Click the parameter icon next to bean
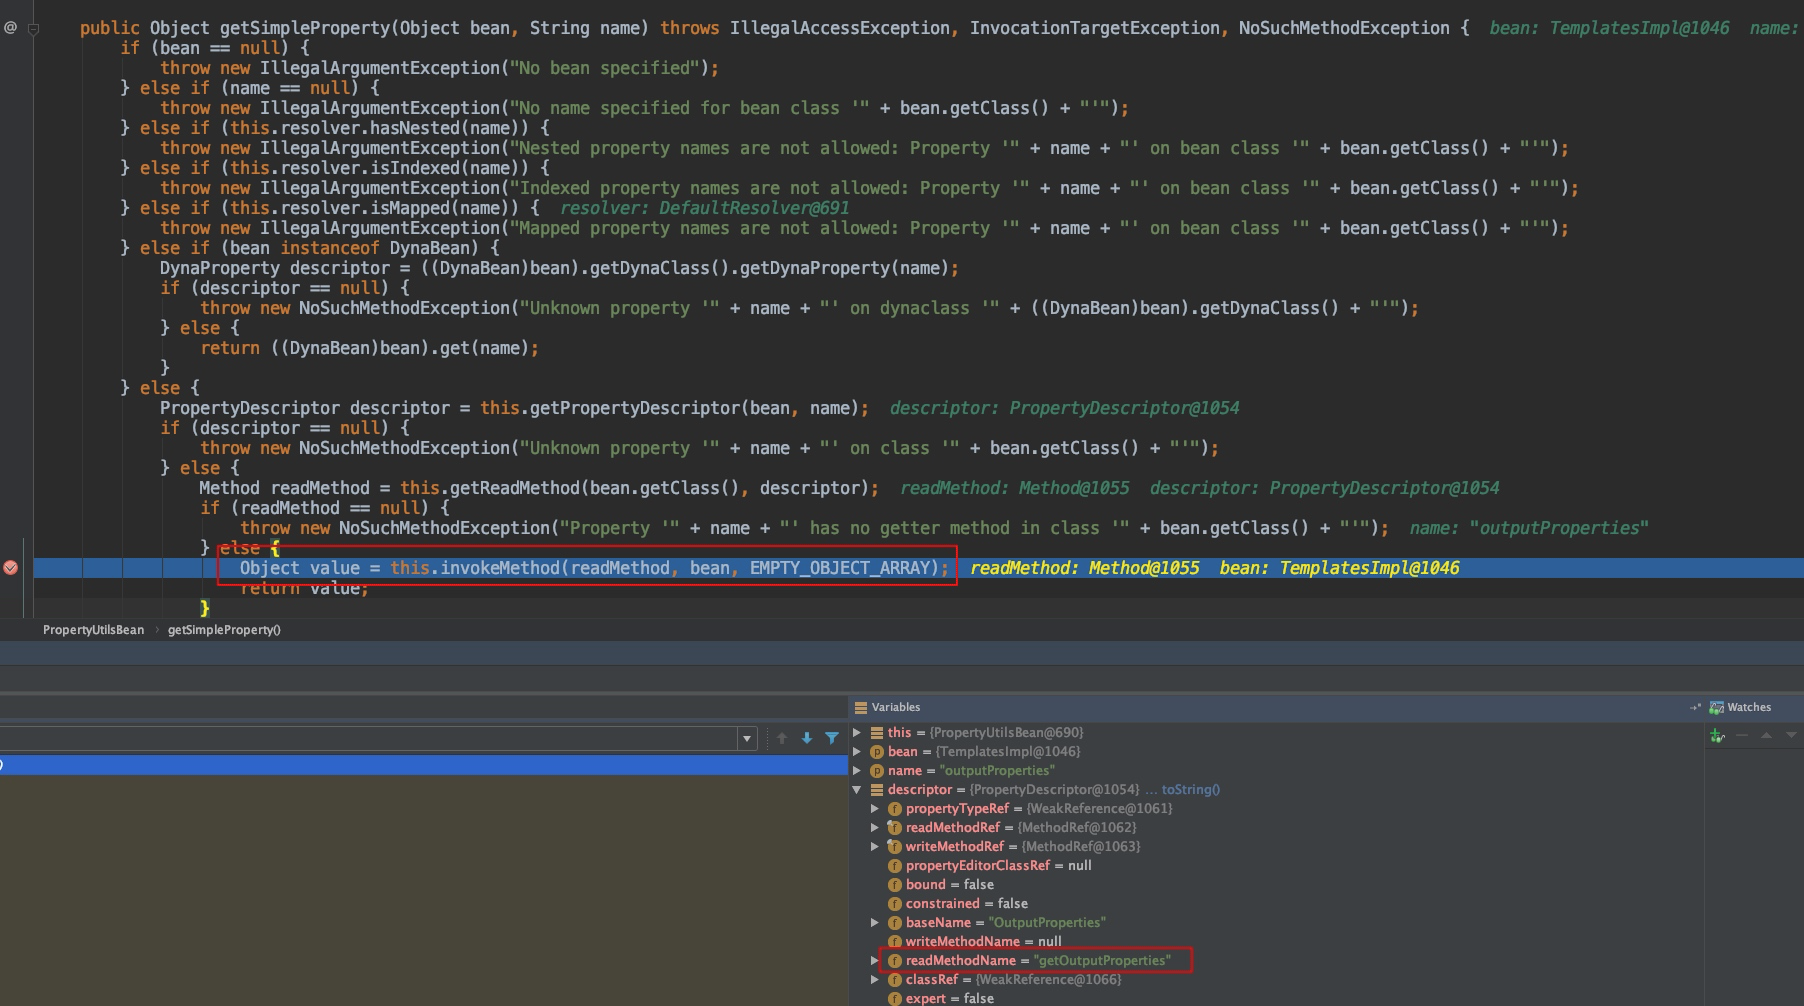This screenshot has width=1804, height=1006. [x=877, y=752]
